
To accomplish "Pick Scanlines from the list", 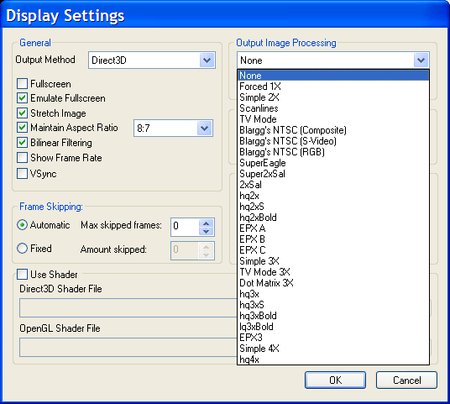I will 333,108.
